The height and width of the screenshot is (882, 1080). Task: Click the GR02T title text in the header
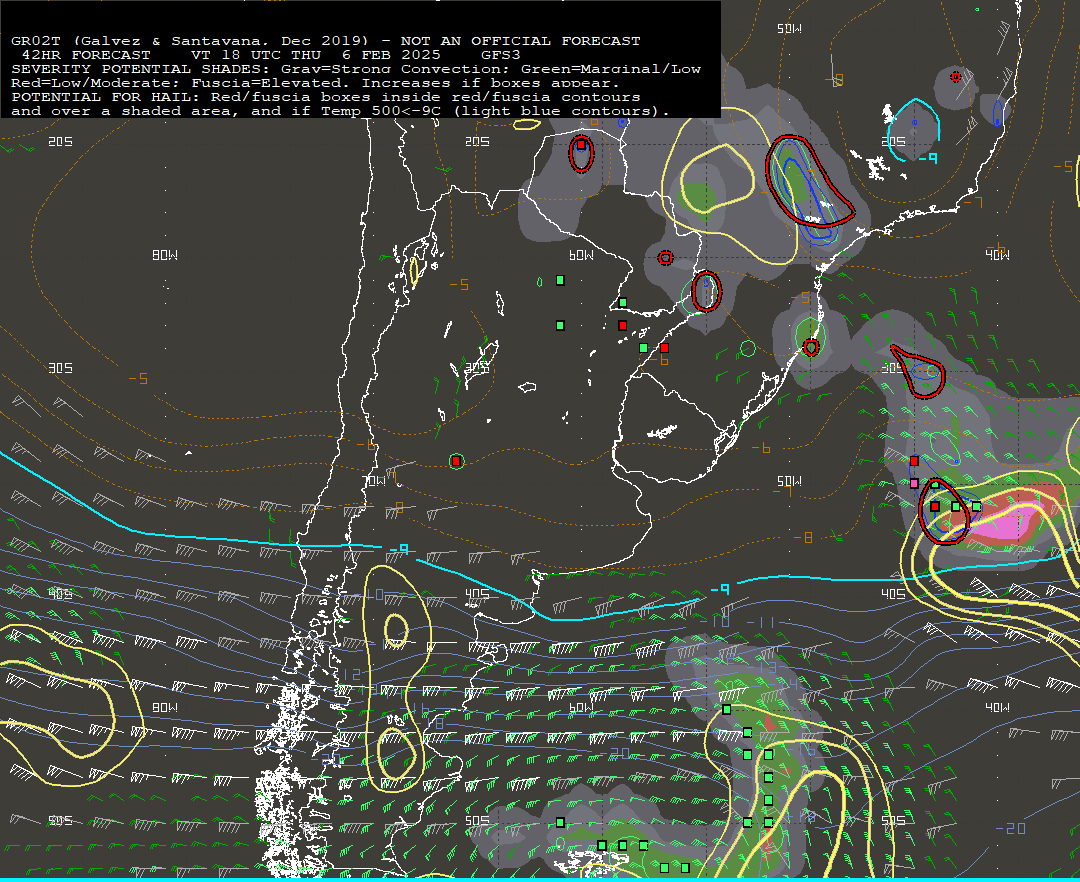tap(36, 41)
